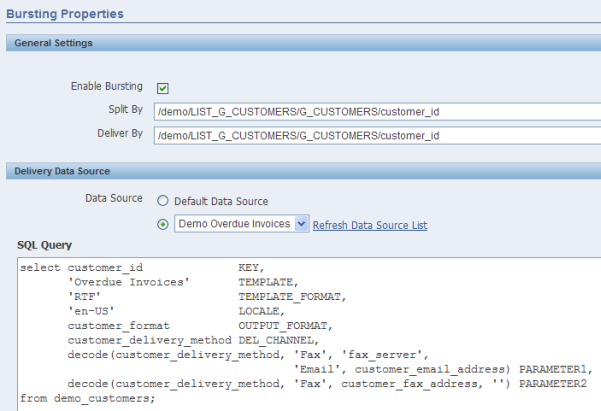Viewport: 601px width, 411px height.
Task: Click 'from demo_customers;' in the query
Action: pos(88,398)
